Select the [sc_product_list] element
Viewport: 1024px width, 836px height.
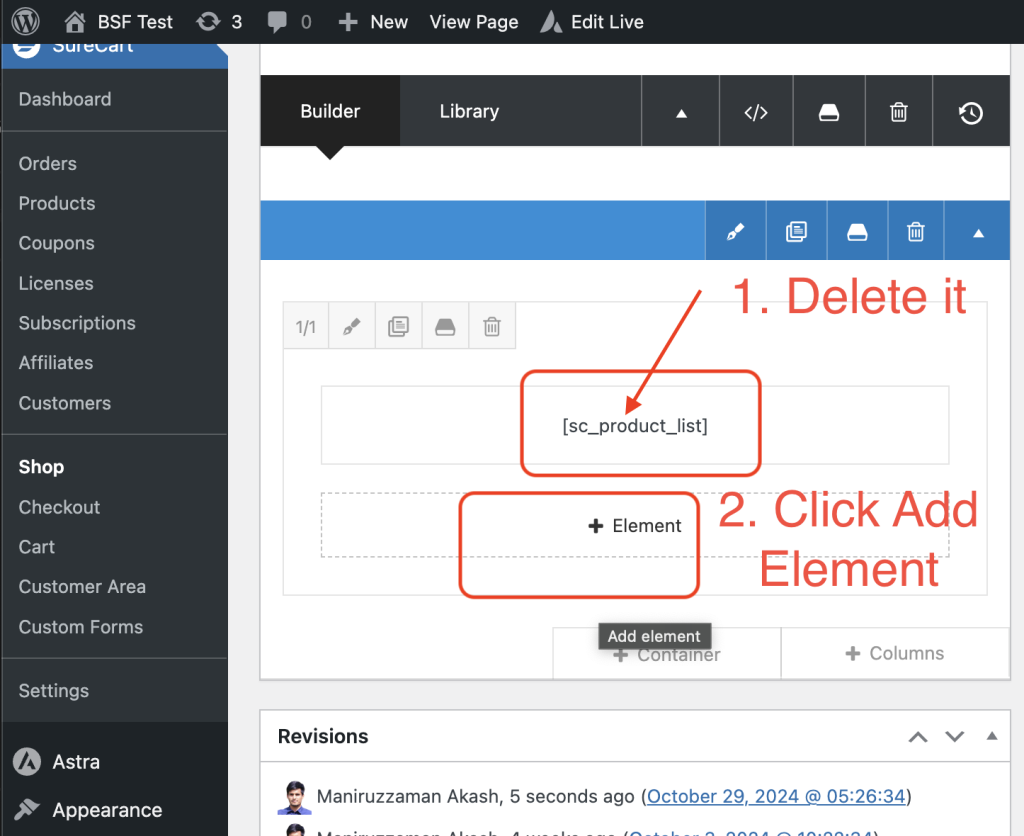634,426
